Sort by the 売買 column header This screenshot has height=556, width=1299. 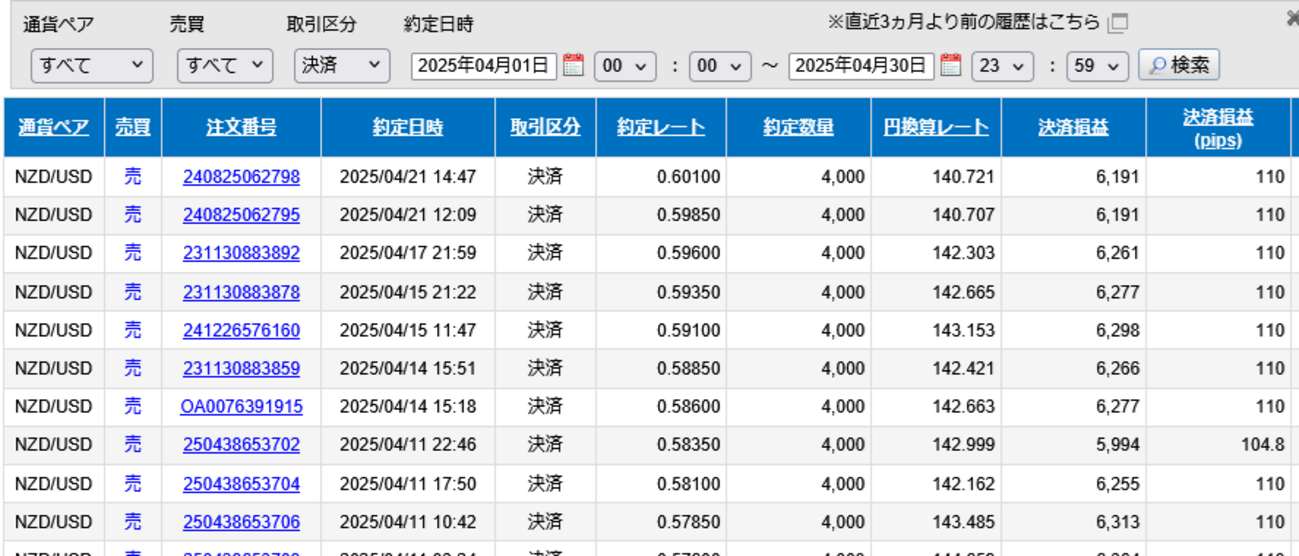(x=133, y=128)
